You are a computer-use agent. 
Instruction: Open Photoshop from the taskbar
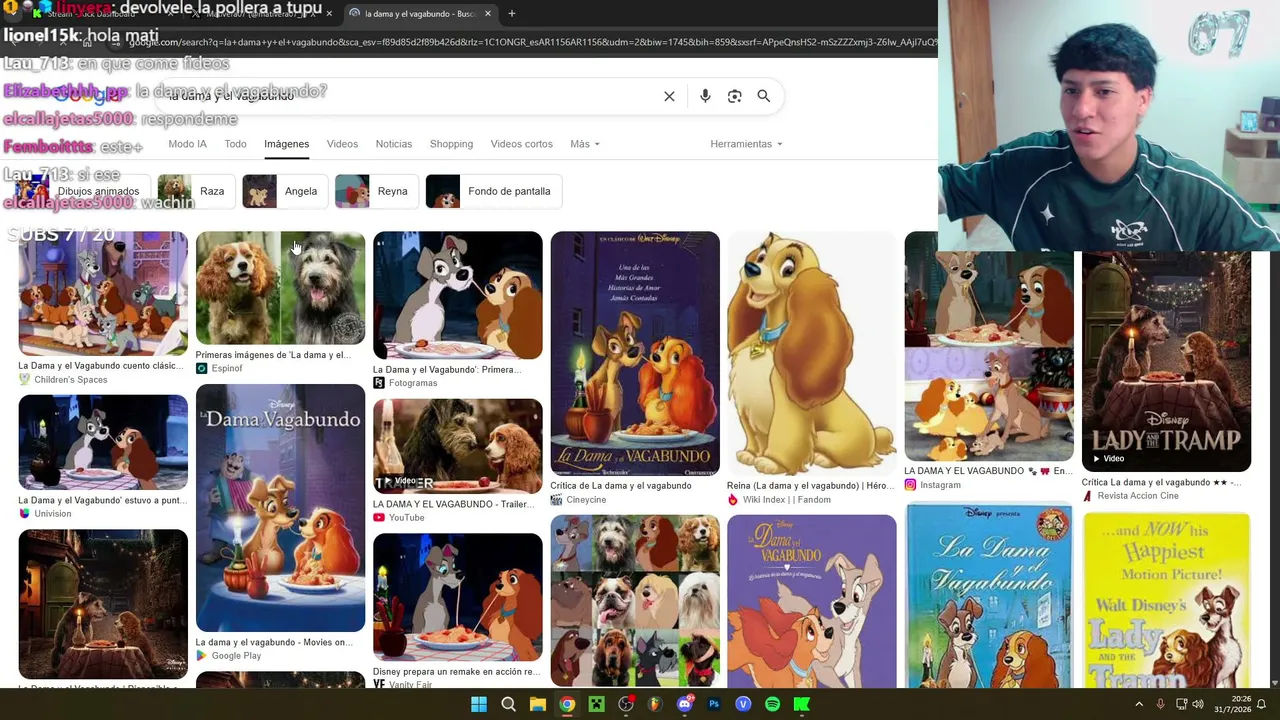[714, 704]
